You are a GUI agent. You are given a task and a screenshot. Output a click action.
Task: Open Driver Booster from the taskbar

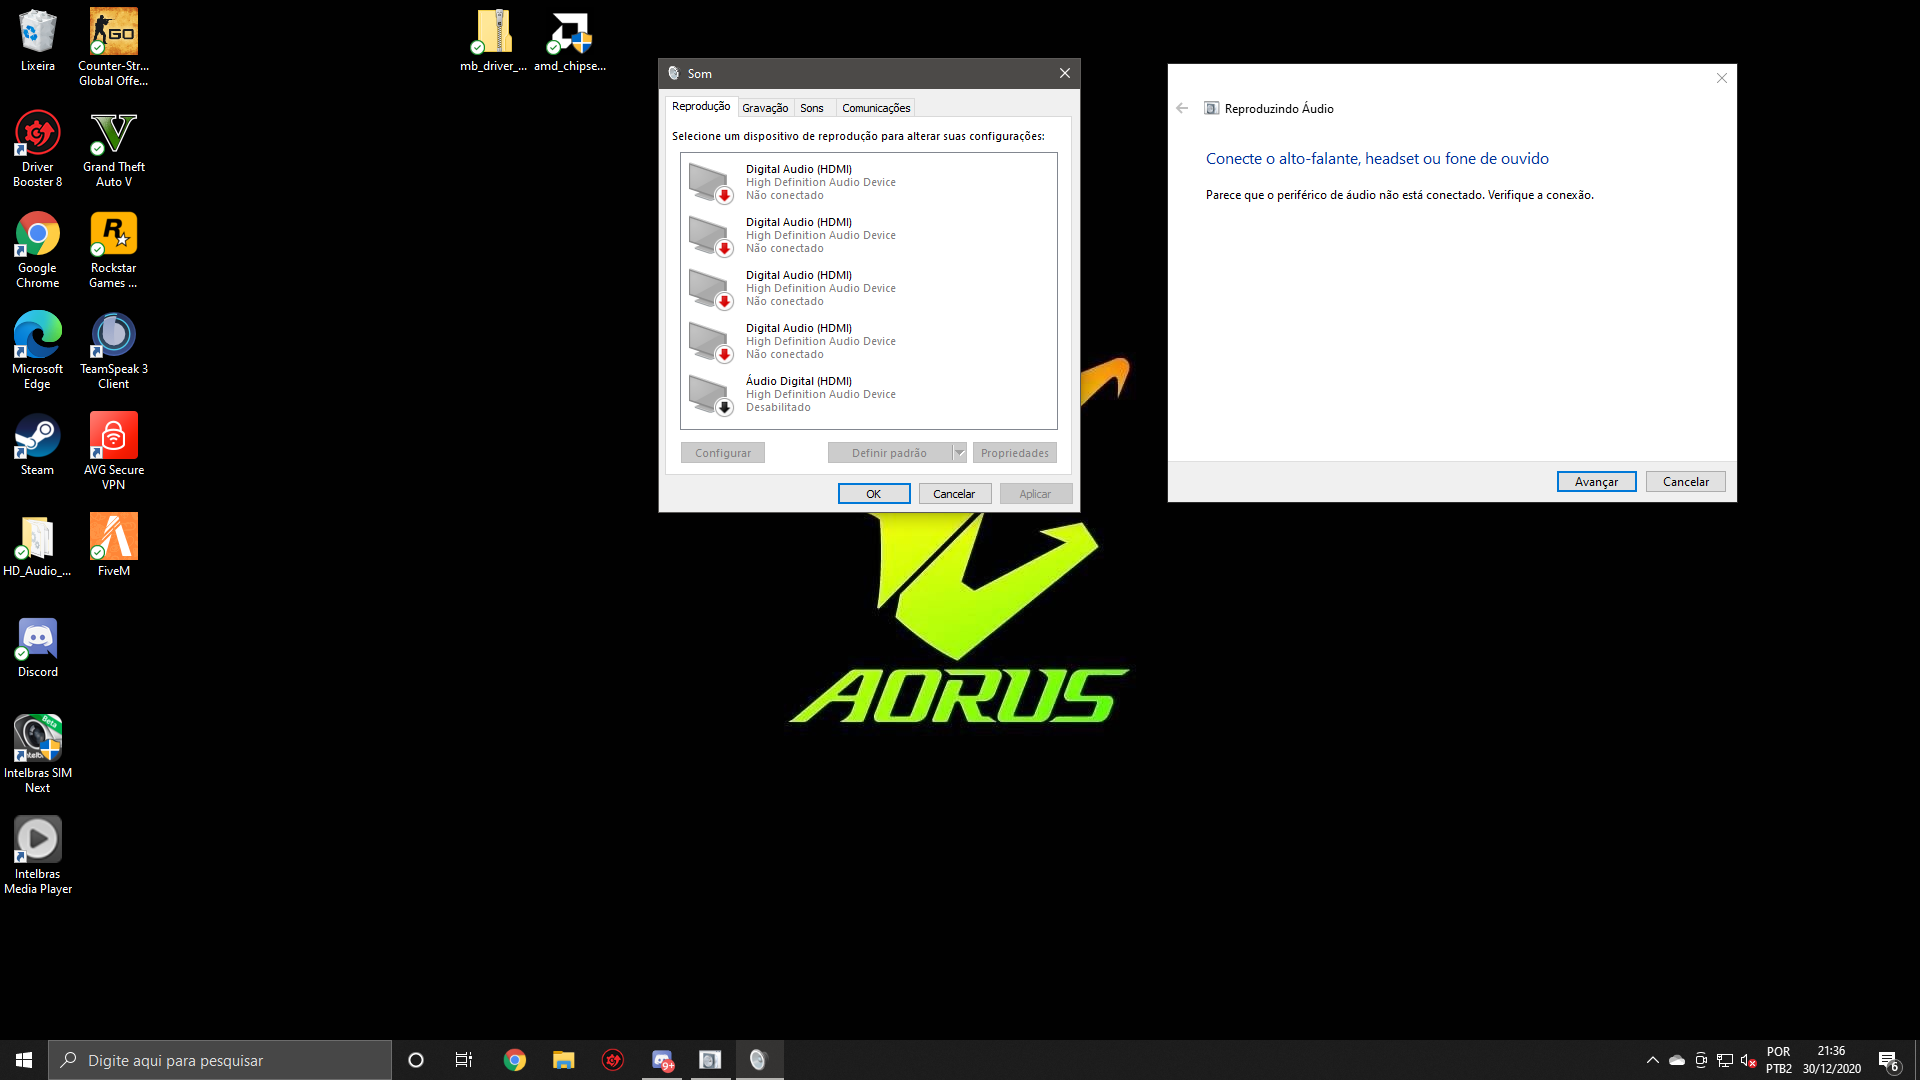coord(613,1060)
